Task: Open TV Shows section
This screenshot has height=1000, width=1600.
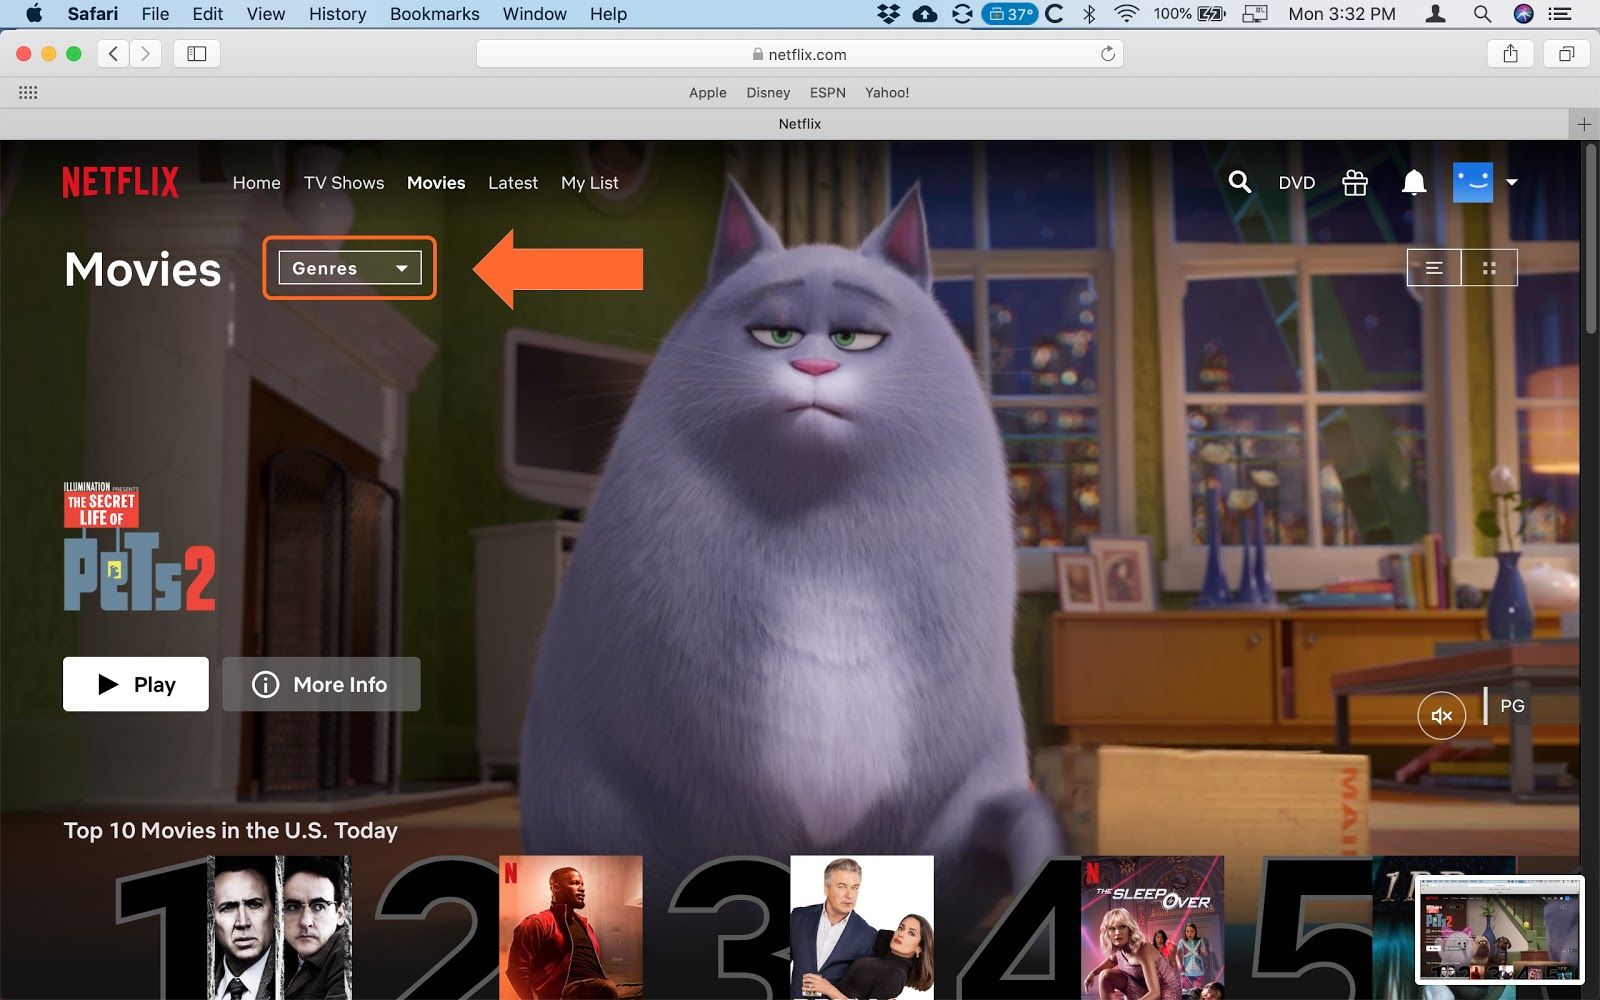Action: pyautogui.click(x=344, y=183)
